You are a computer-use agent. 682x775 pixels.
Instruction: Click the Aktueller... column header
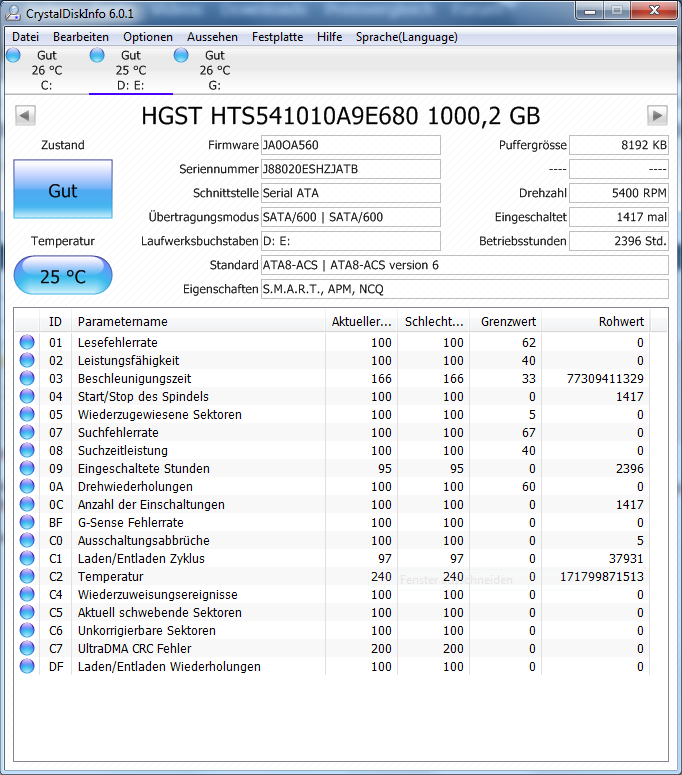pos(362,322)
